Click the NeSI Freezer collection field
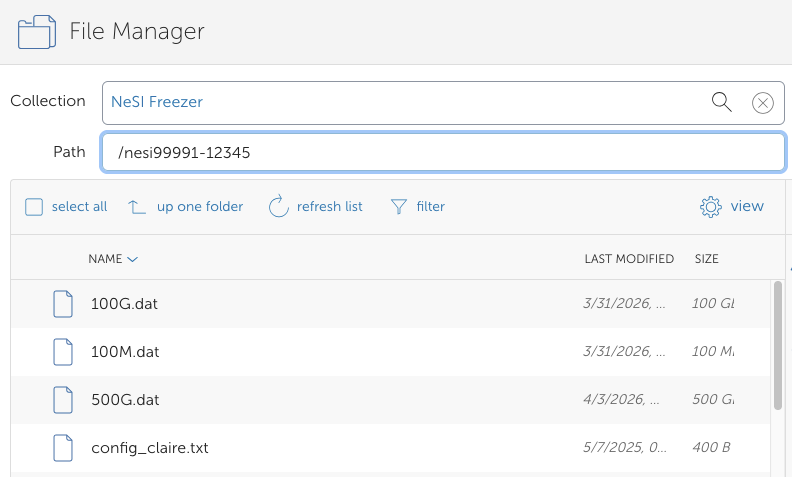 pos(400,102)
